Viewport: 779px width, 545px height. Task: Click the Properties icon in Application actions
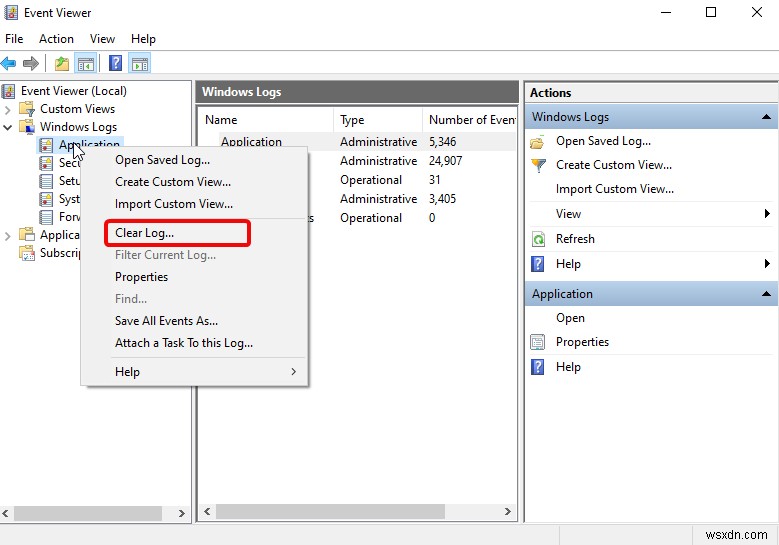click(538, 342)
